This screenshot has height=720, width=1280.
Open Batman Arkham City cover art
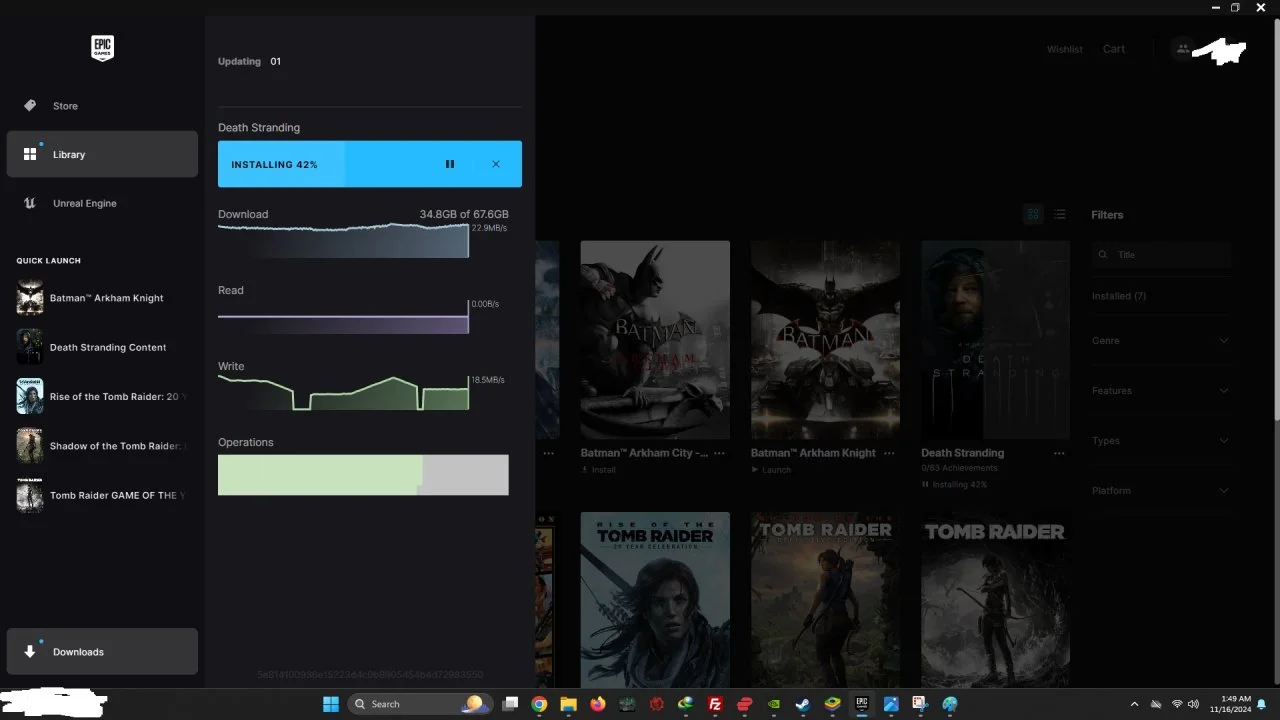(x=655, y=340)
